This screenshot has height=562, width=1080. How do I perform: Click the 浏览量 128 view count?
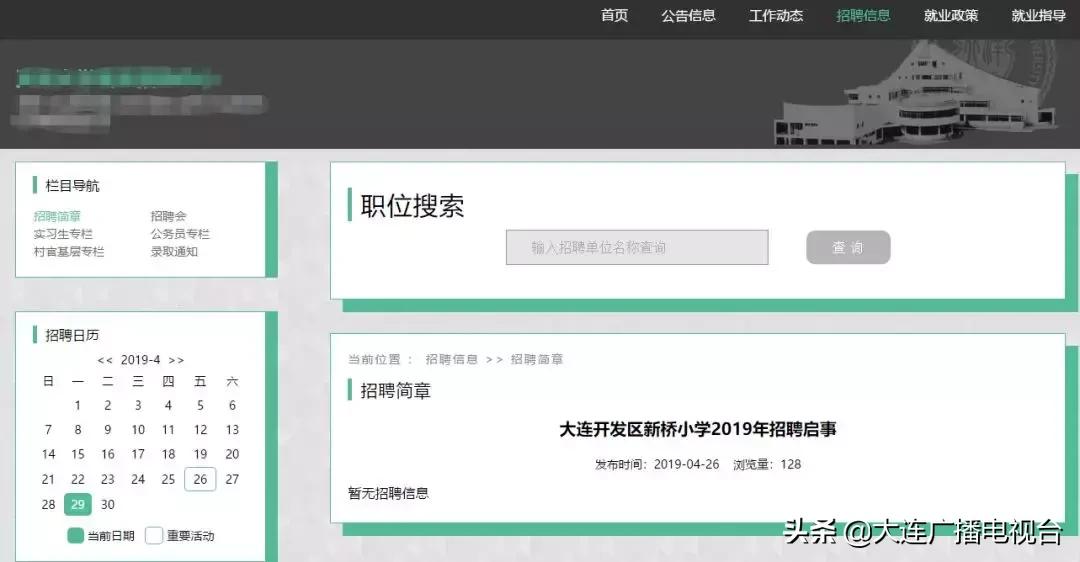pyautogui.click(x=767, y=464)
